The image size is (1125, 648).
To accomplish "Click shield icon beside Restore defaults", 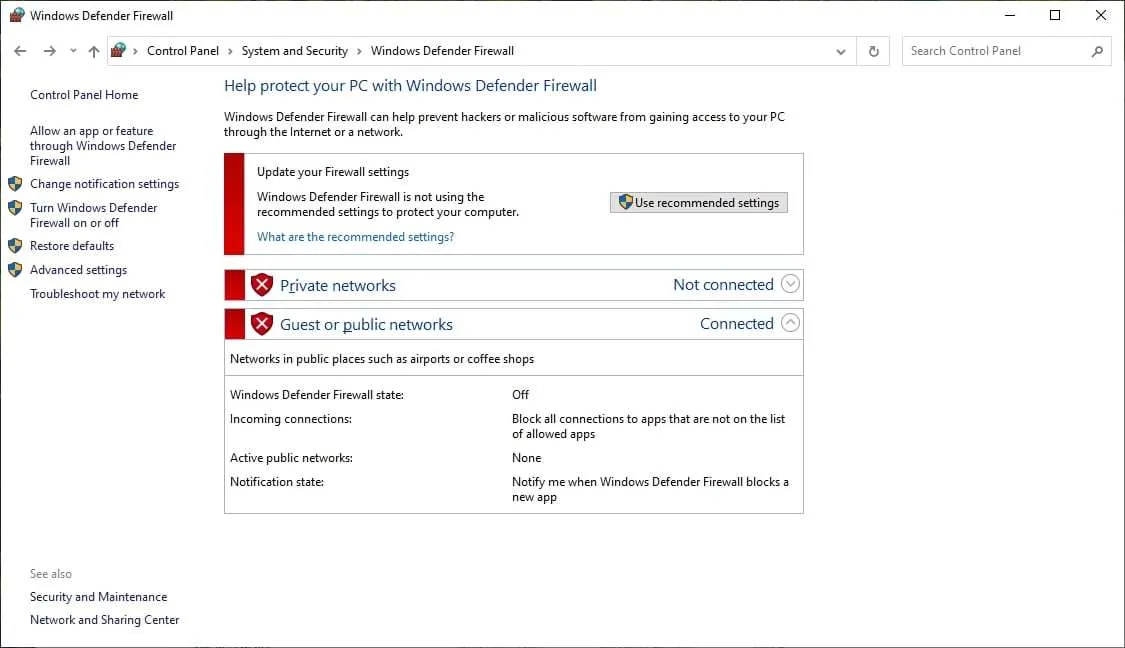I will (15, 245).
